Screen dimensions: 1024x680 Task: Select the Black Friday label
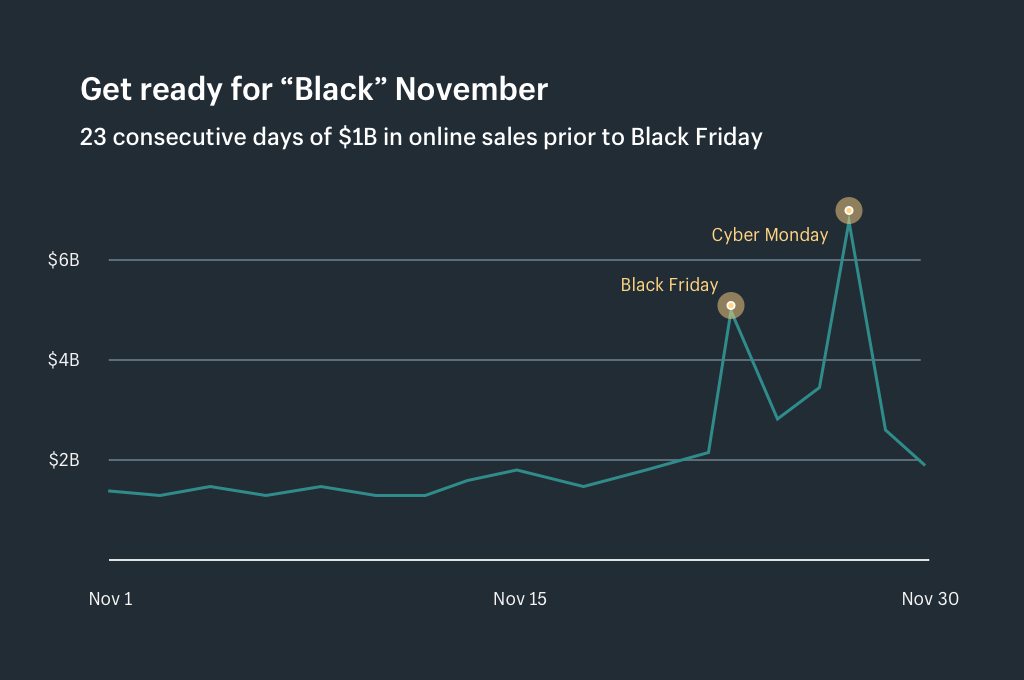point(669,285)
